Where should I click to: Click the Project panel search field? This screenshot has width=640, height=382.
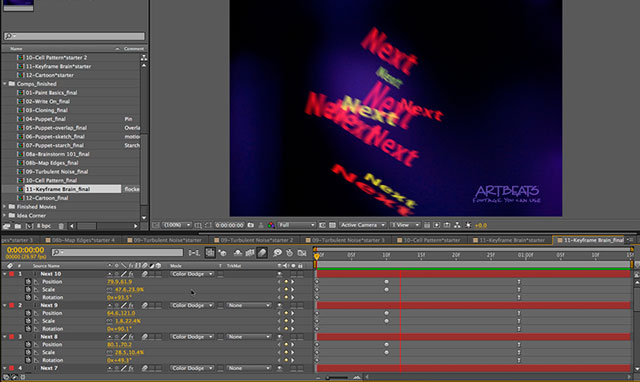(x=74, y=36)
